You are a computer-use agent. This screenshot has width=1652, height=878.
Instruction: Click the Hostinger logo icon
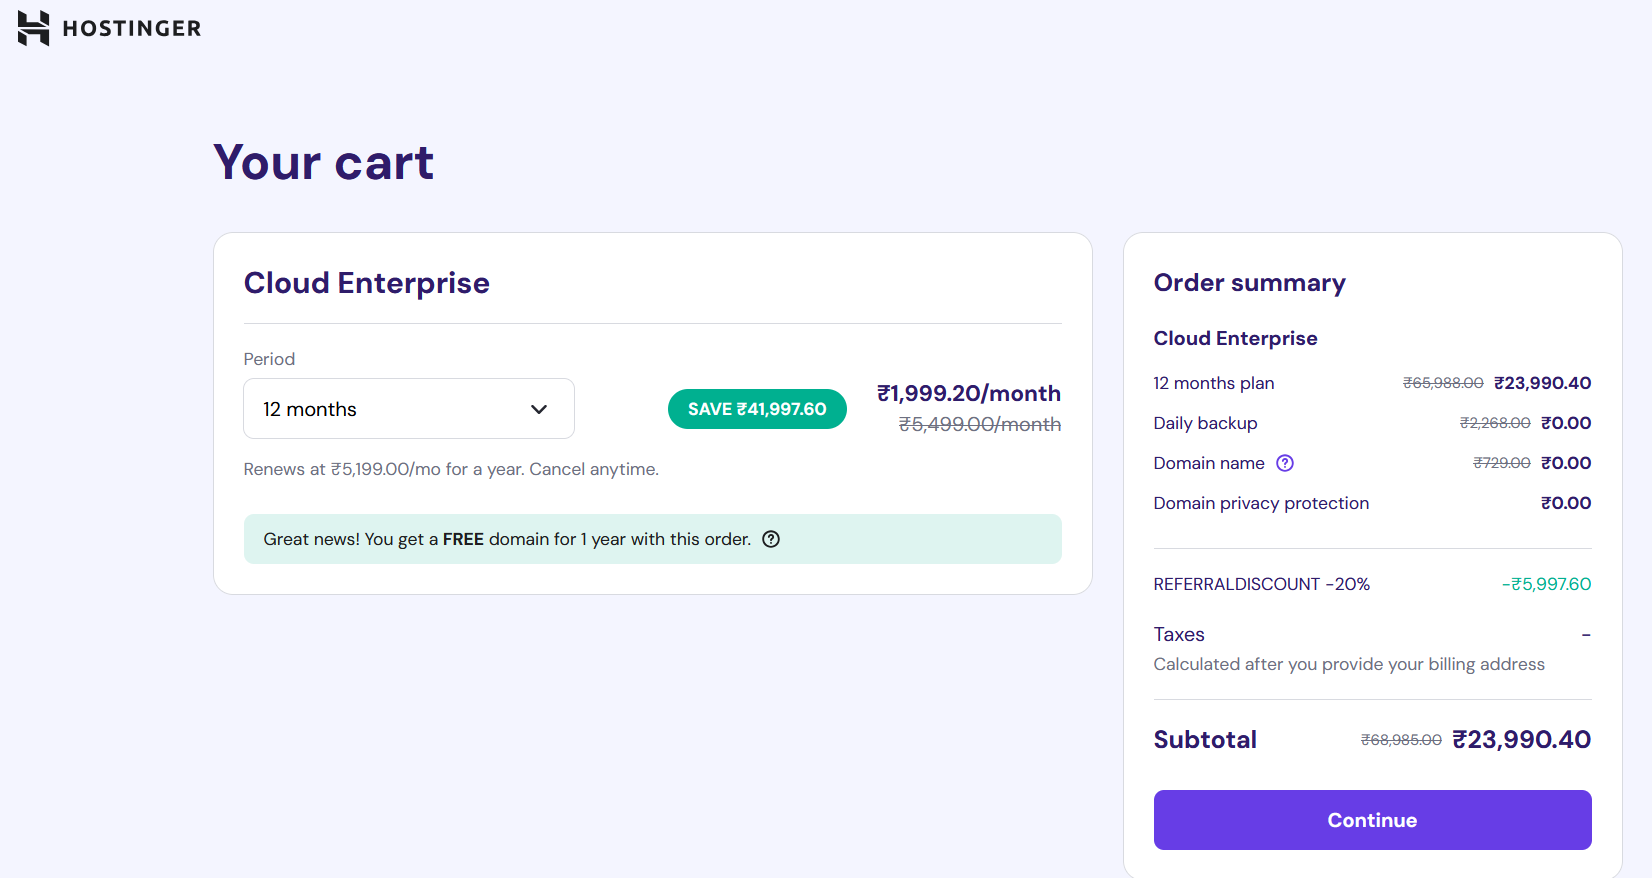point(33,28)
